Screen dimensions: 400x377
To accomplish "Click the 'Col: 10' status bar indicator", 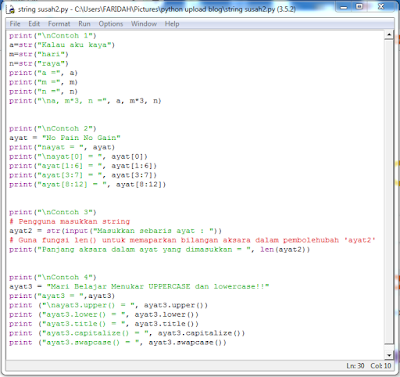I will click(x=381, y=366).
